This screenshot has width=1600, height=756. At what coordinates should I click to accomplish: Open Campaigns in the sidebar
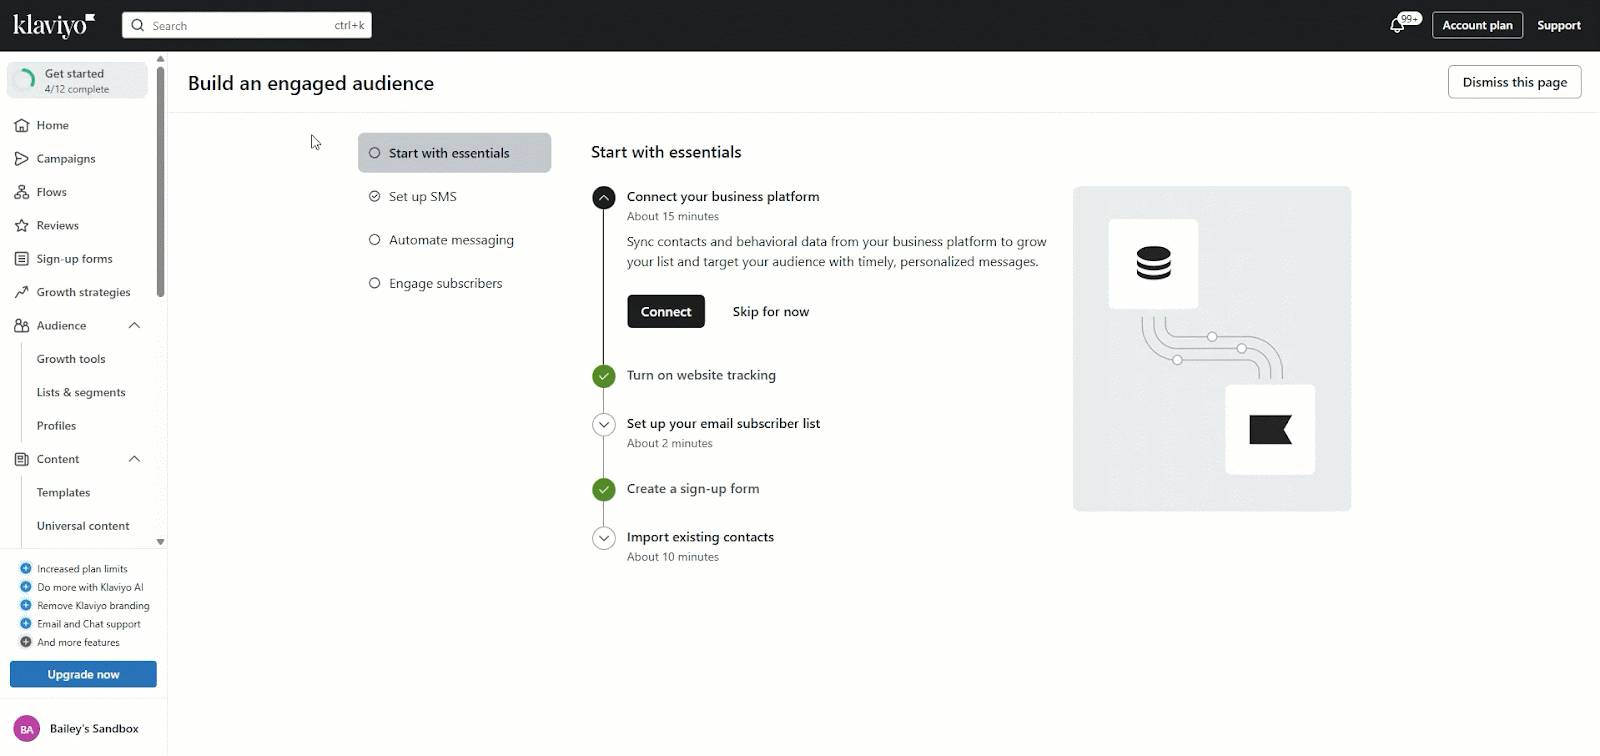(66, 159)
